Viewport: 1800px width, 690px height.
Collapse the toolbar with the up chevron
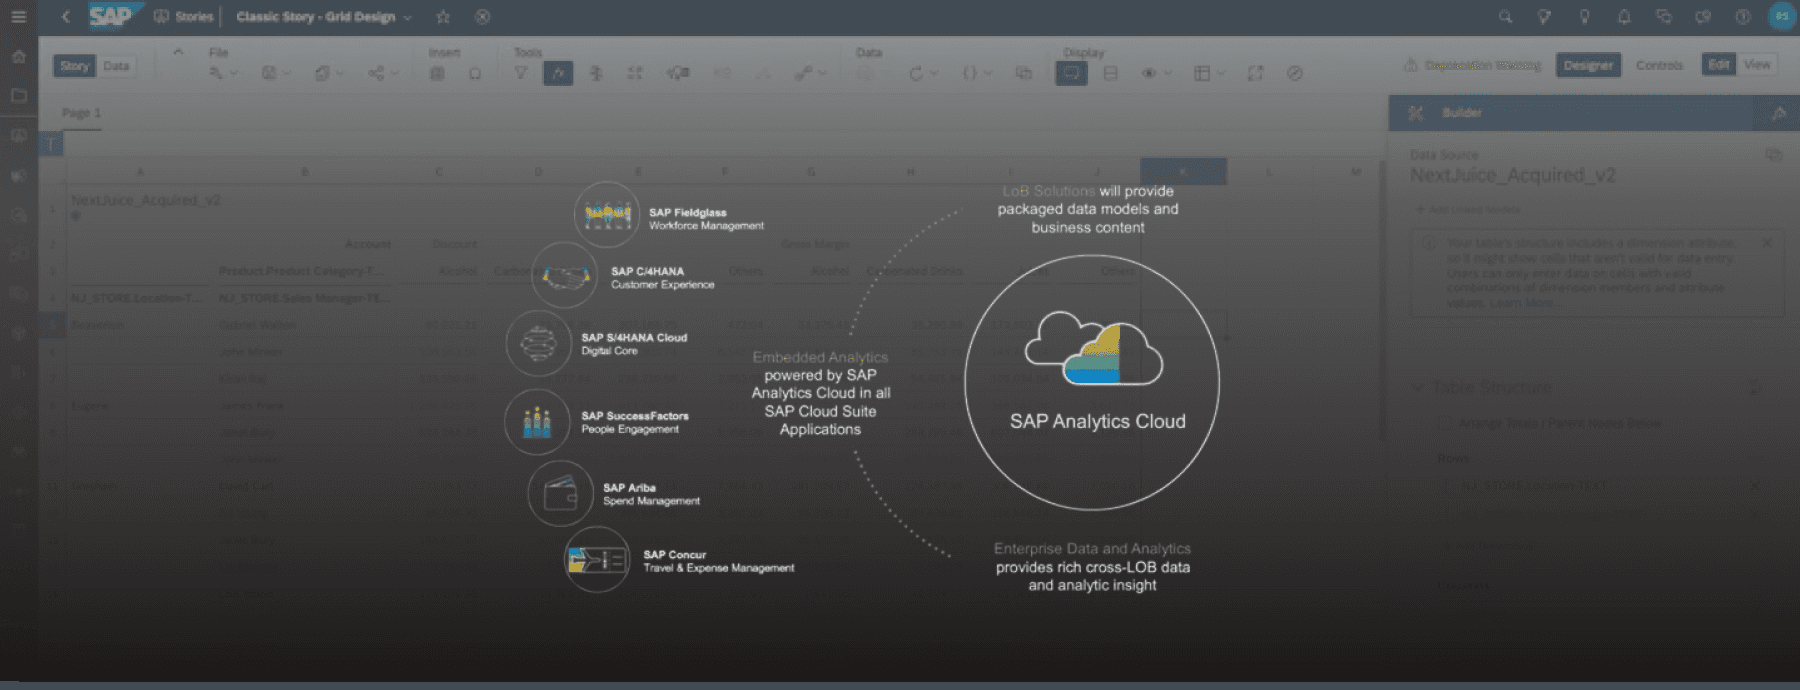coord(178,52)
